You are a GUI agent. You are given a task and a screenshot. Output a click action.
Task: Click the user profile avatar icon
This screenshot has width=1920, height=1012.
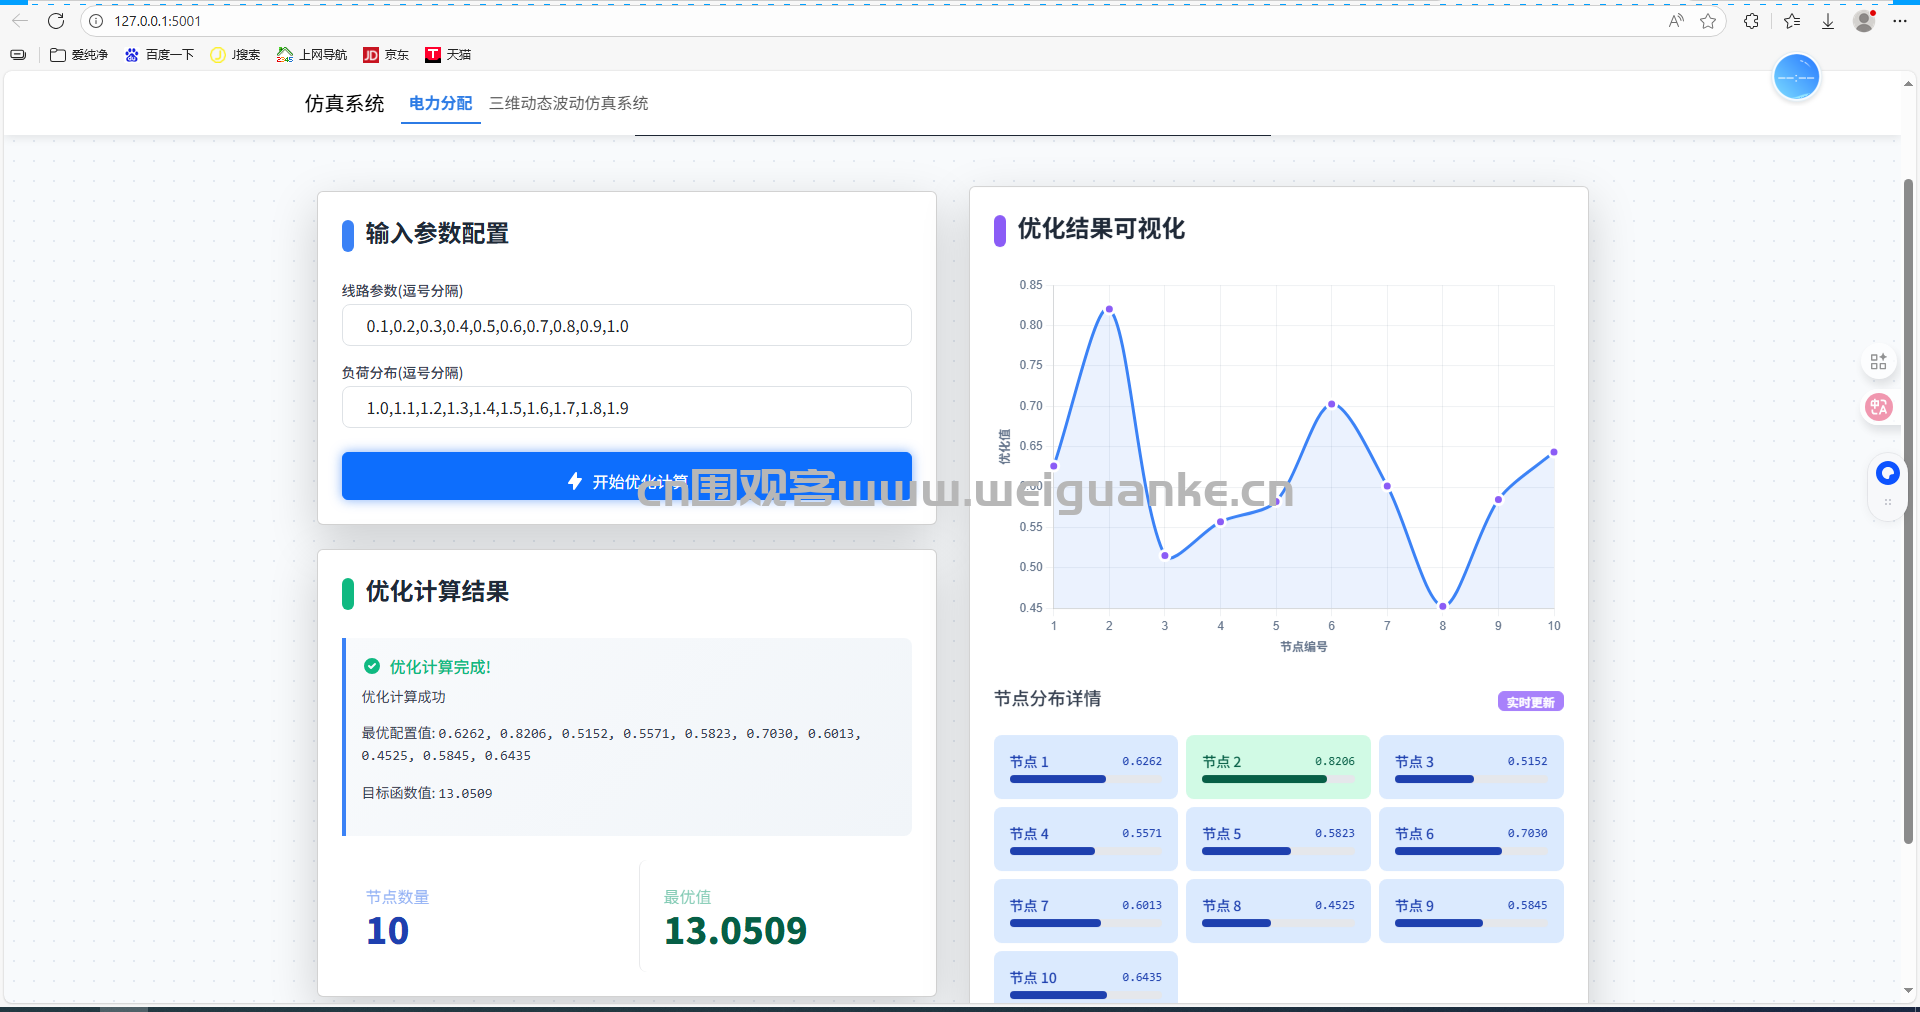(x=1864, y=21)
